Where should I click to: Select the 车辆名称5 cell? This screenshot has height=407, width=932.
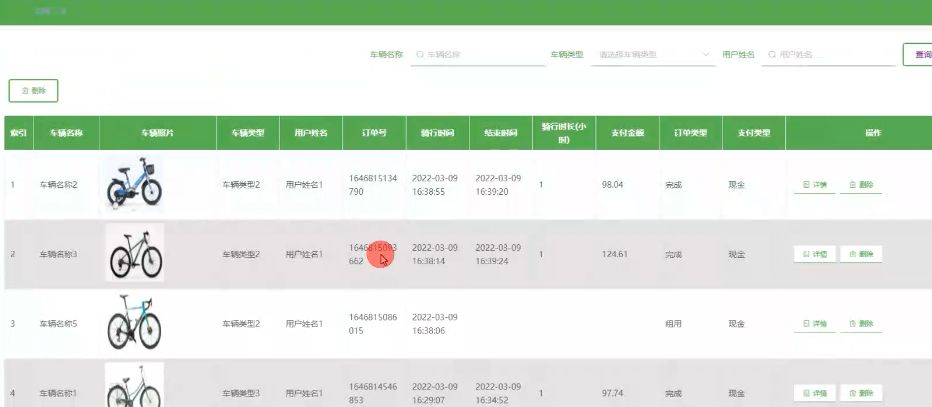(59, 324)
